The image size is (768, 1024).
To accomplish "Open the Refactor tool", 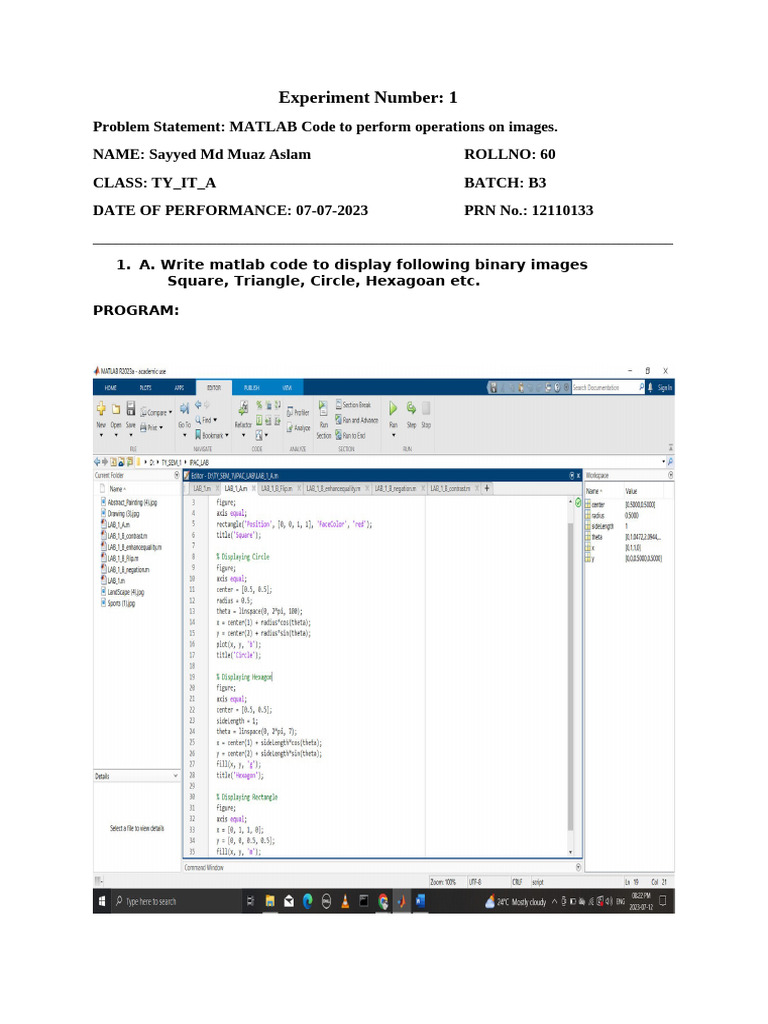I will point(243,409).
